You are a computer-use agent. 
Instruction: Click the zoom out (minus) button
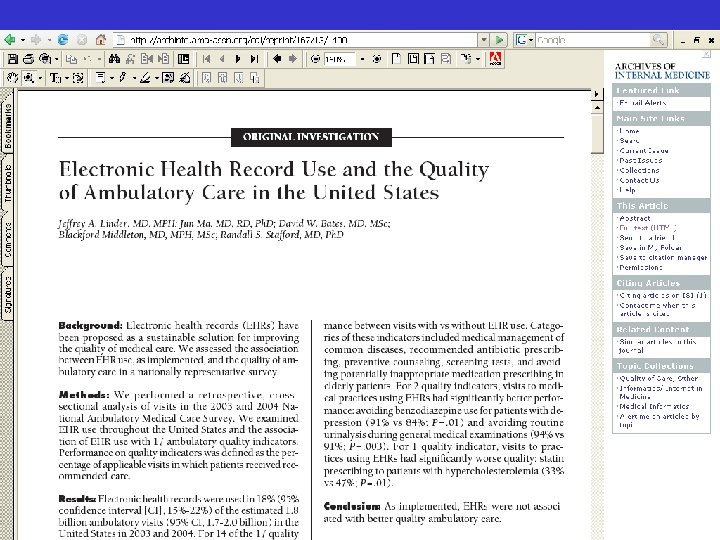(x=315, y=59)
